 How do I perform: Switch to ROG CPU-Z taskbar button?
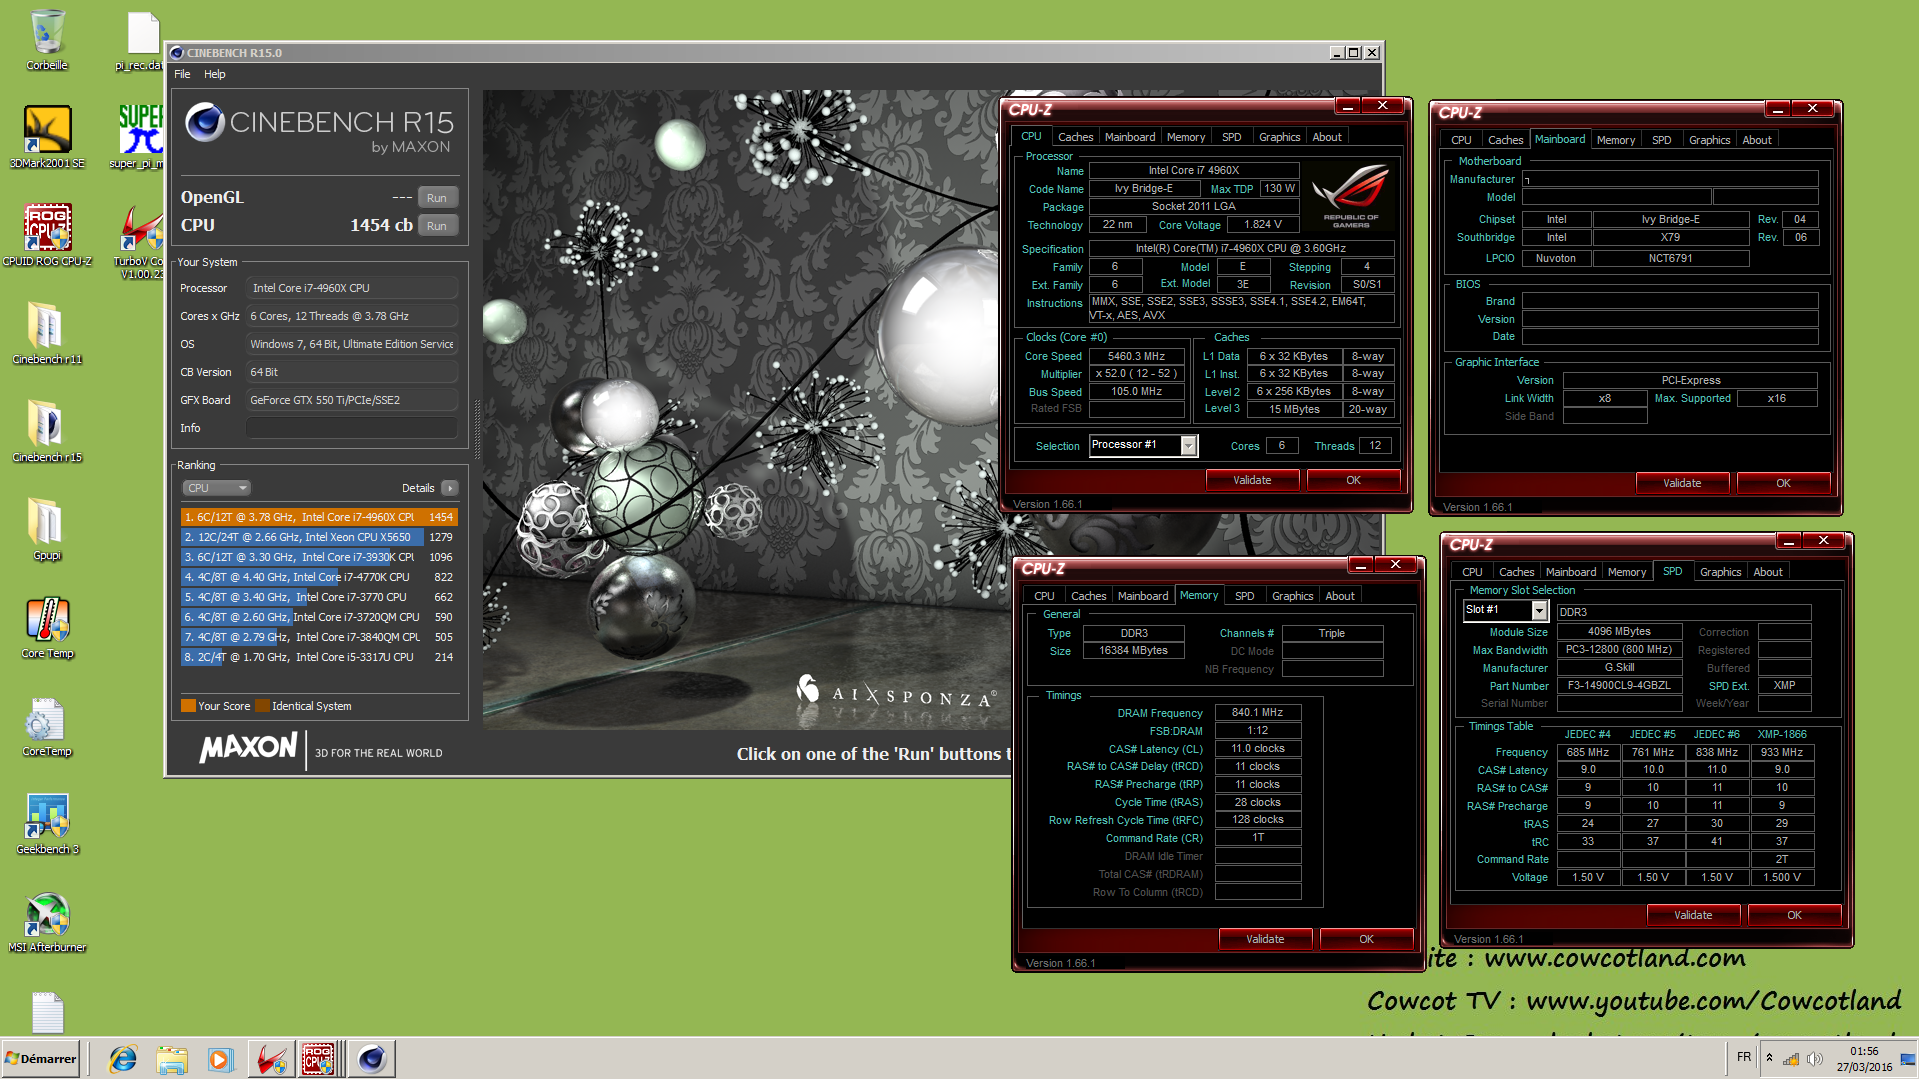(x=319, y=1059)
